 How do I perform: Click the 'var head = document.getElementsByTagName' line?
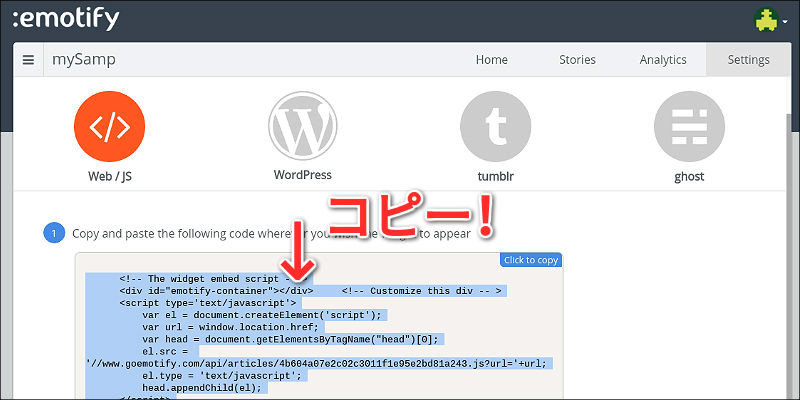[x=290, y=339]
